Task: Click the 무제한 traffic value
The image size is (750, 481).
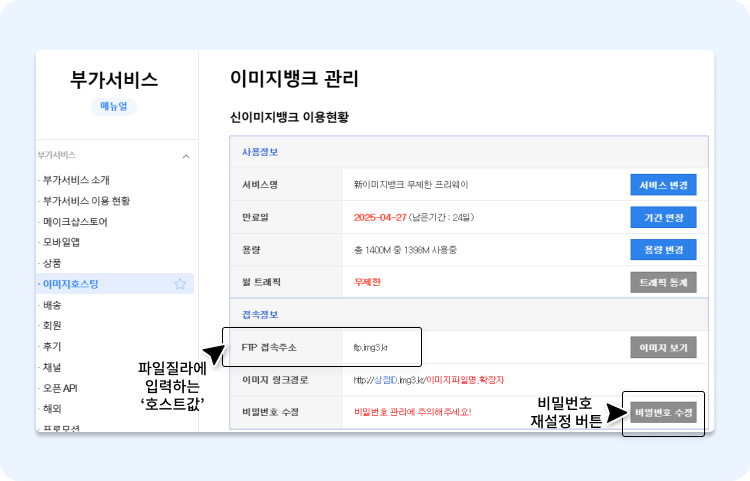Action: (x=367, y=282)
